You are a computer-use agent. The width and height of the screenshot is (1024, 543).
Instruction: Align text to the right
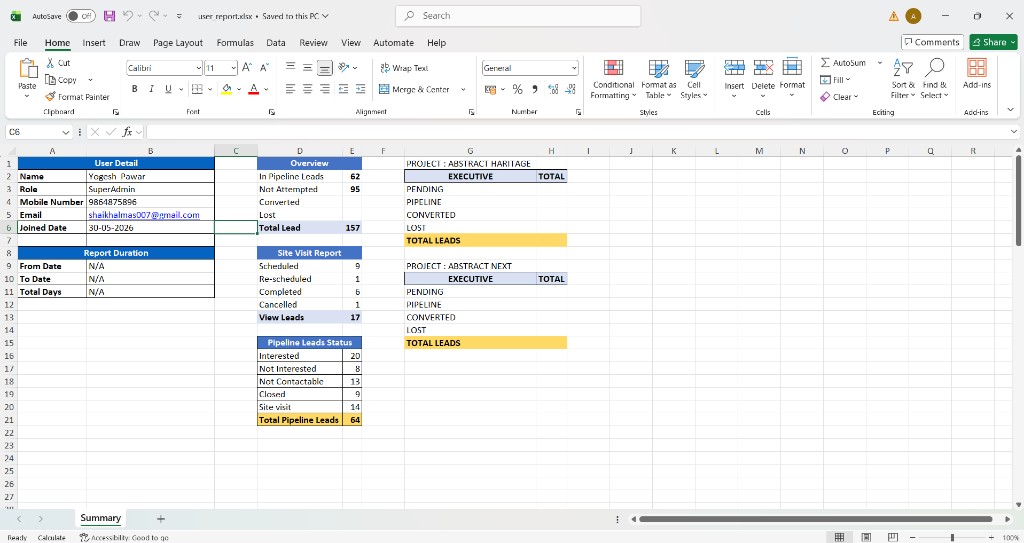[325, 89]
